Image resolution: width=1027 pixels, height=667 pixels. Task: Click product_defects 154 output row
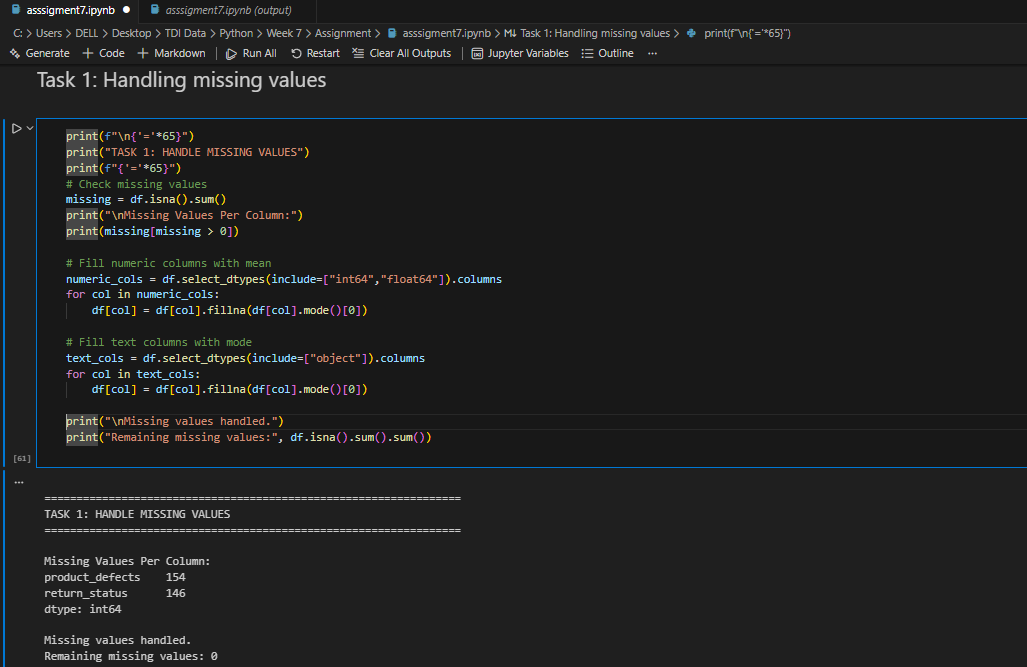[x=115, y=577]
